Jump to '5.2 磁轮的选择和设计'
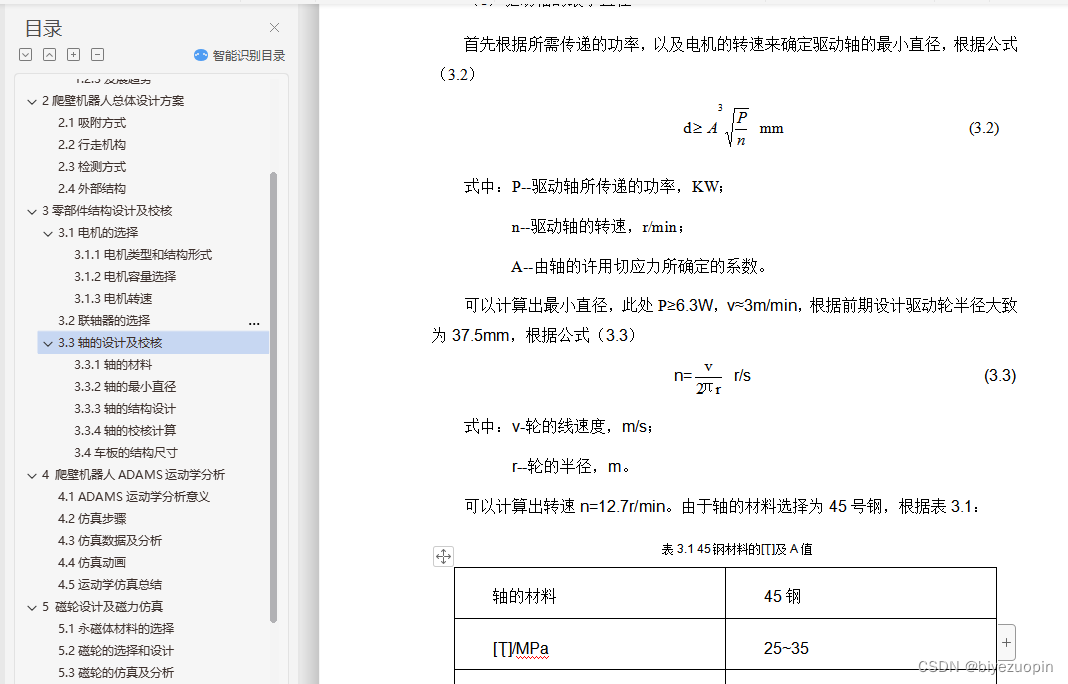The width and height of the screenshot is (1068, 684). (x=116, y=651)
